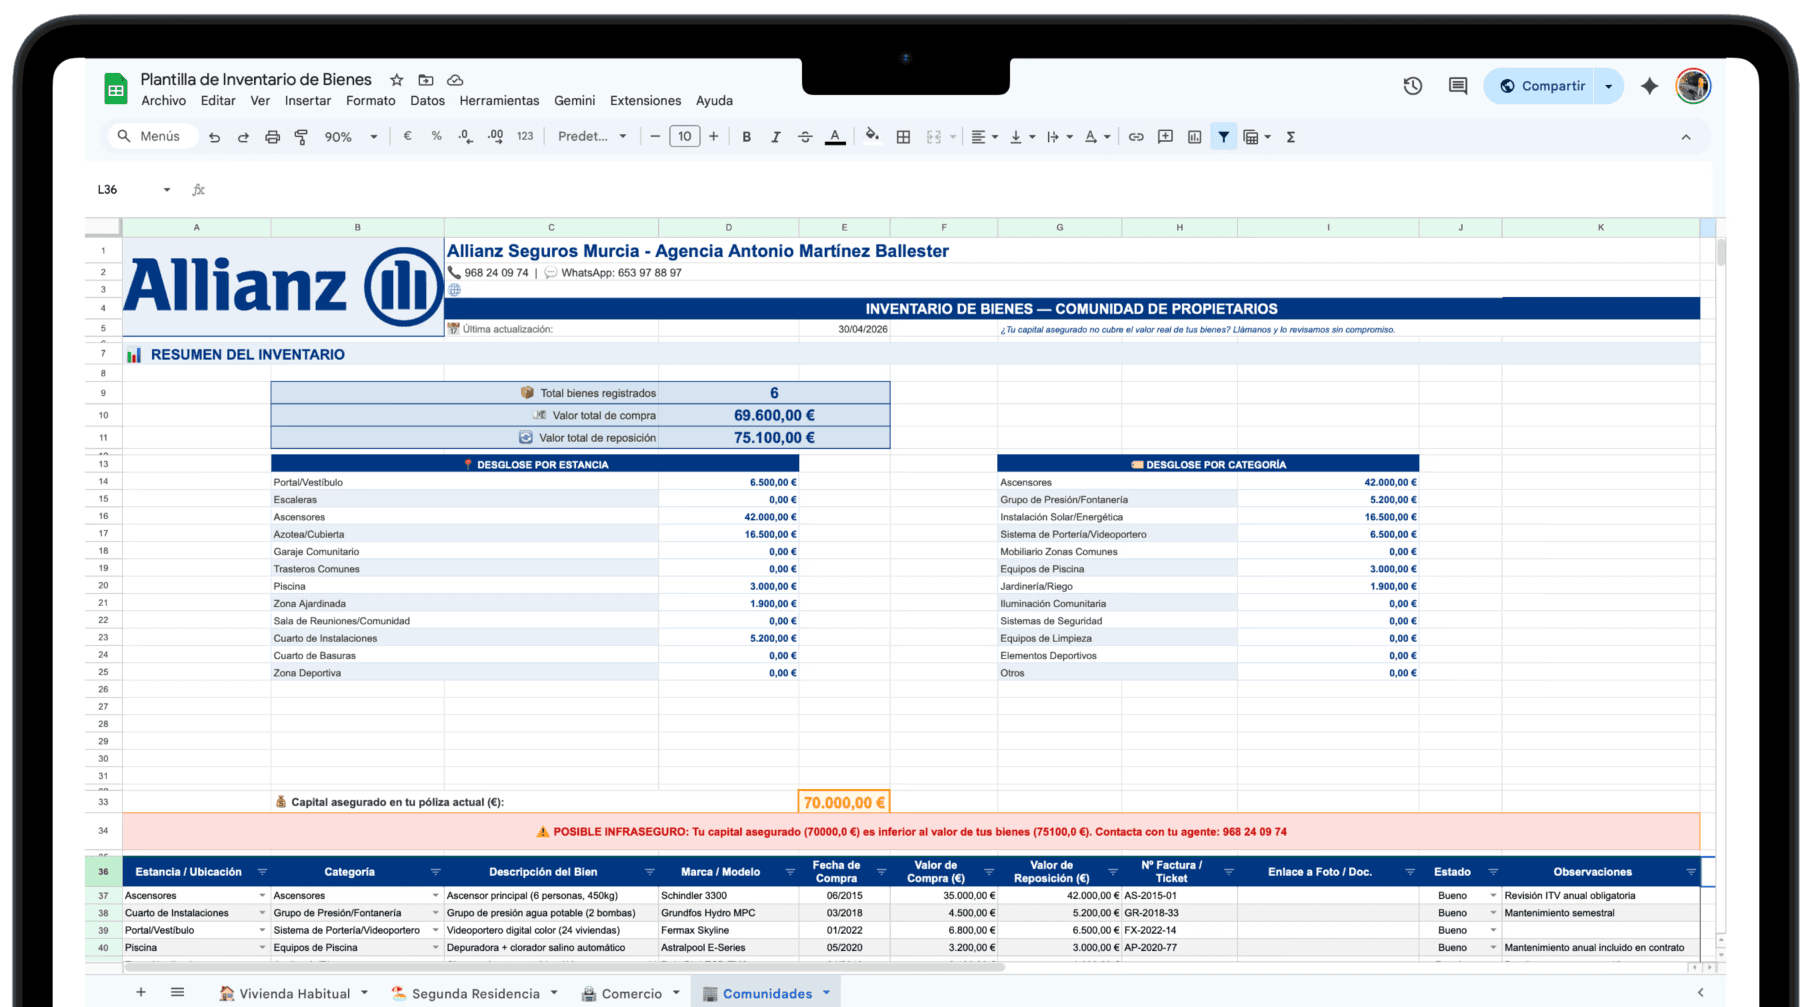This screenshot has width=1815, height=1007.
Task: Toggle the filter funnel button
Action: [1223, 137]
